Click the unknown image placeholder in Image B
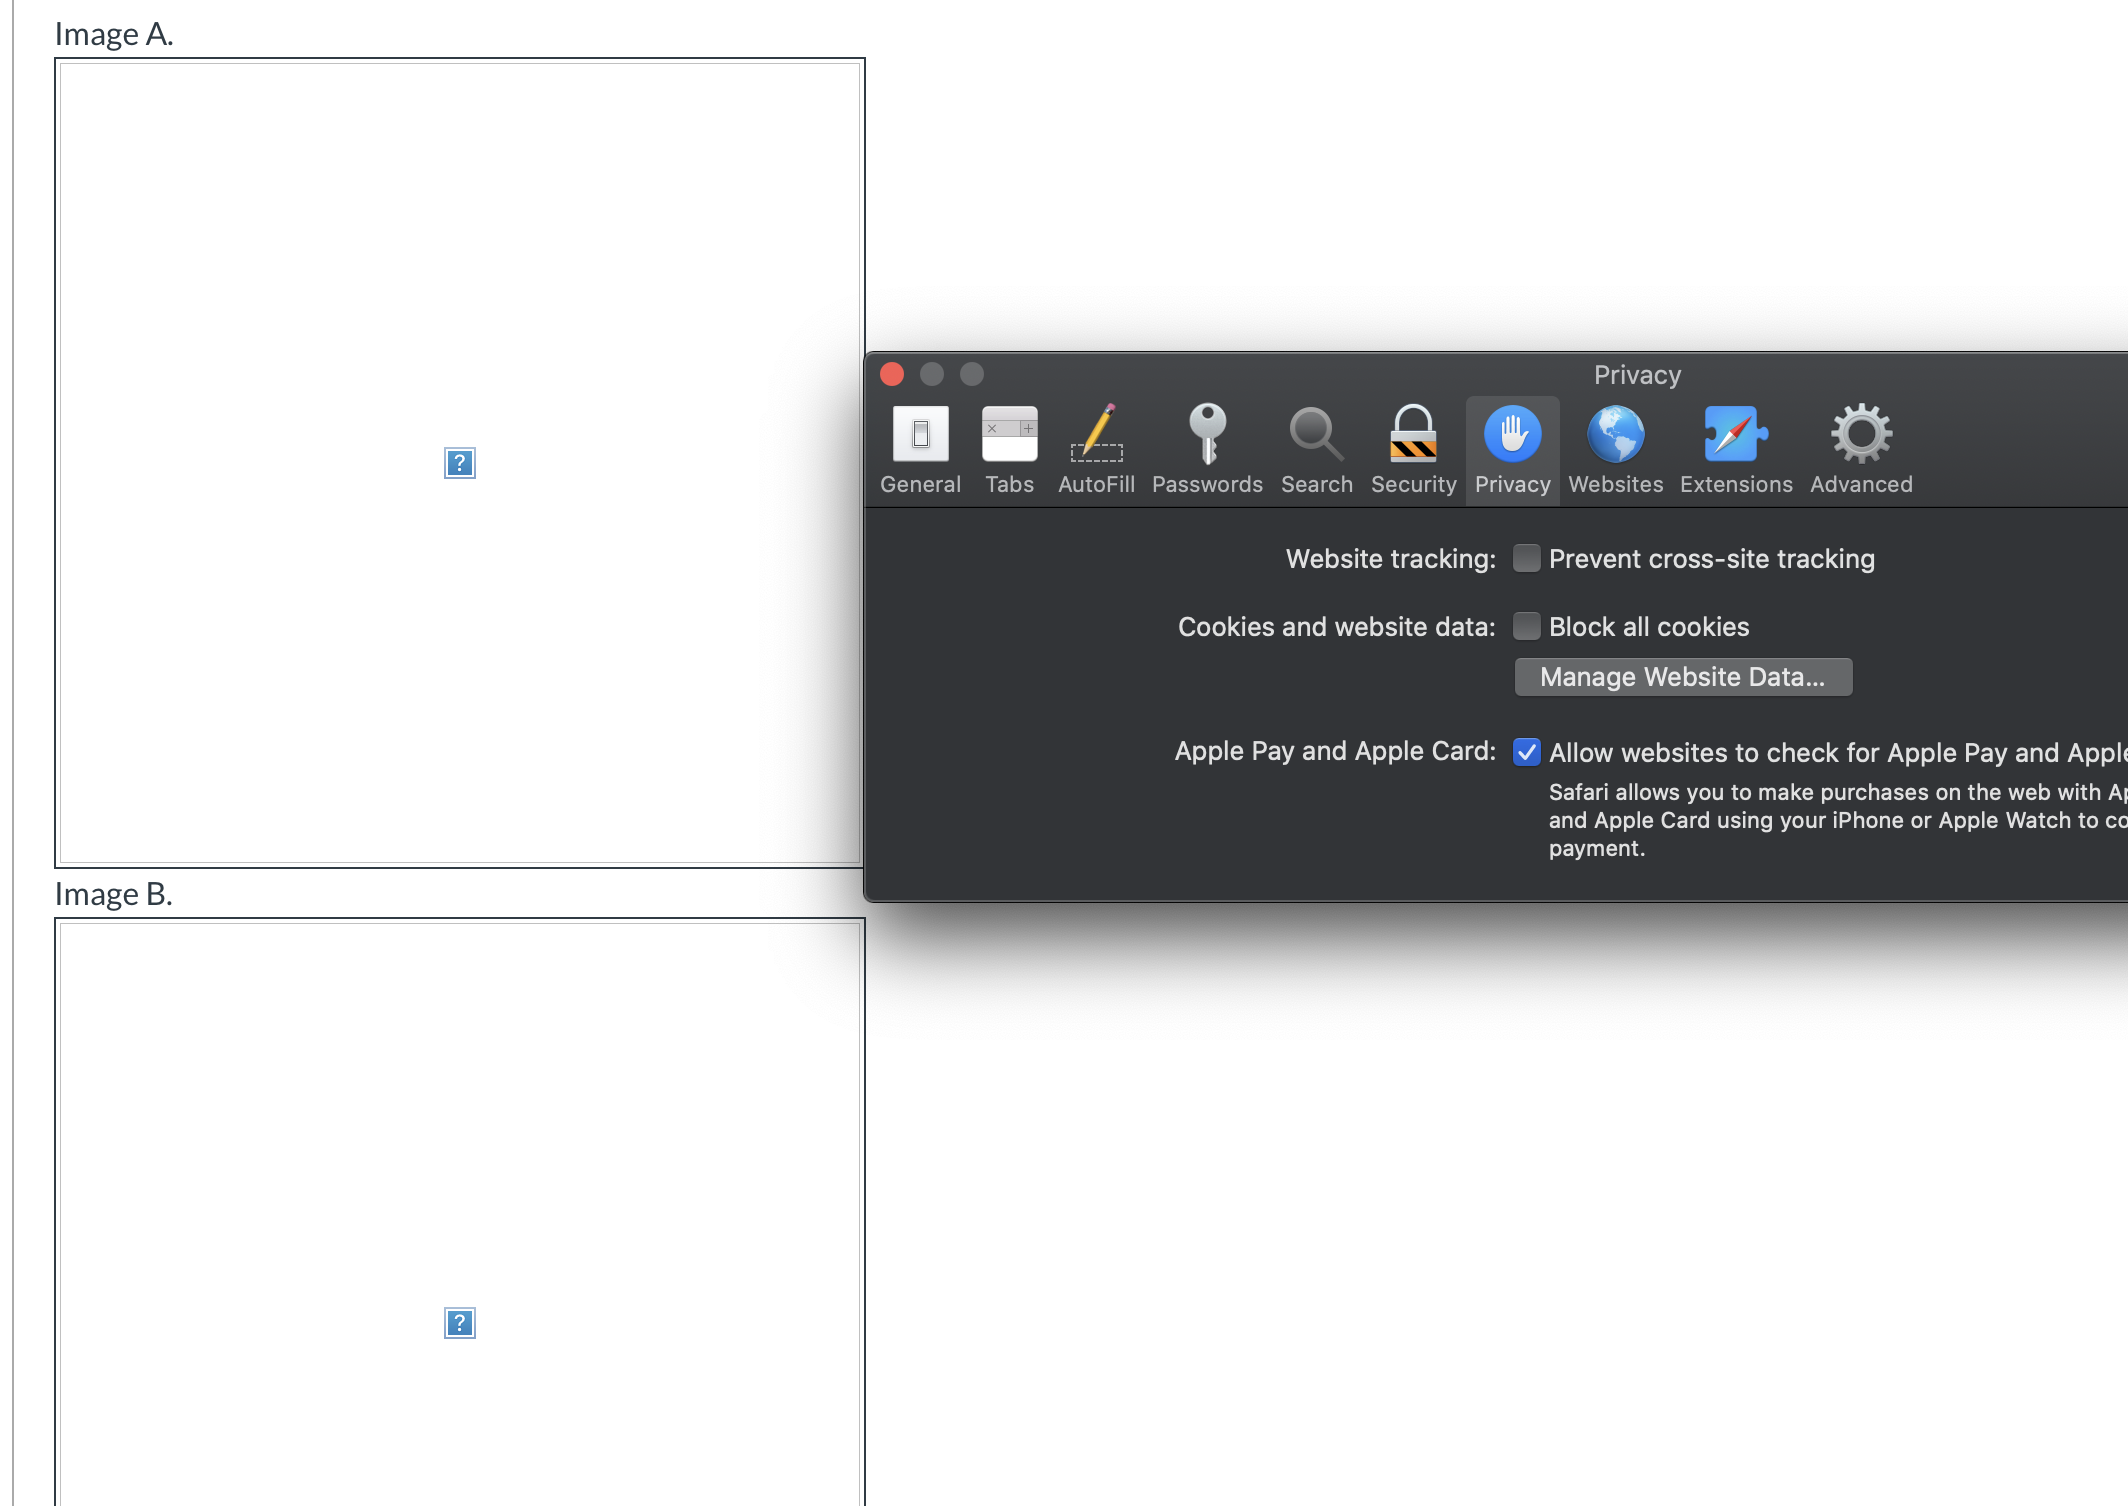 461,1323
